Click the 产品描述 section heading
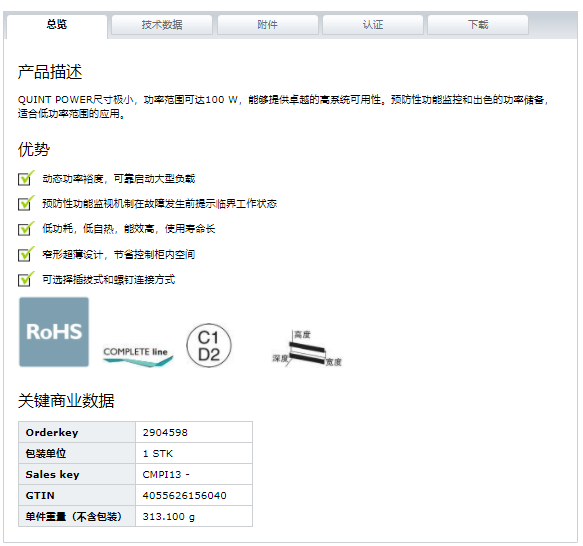 pyautogui.click(x=50, y=72)
